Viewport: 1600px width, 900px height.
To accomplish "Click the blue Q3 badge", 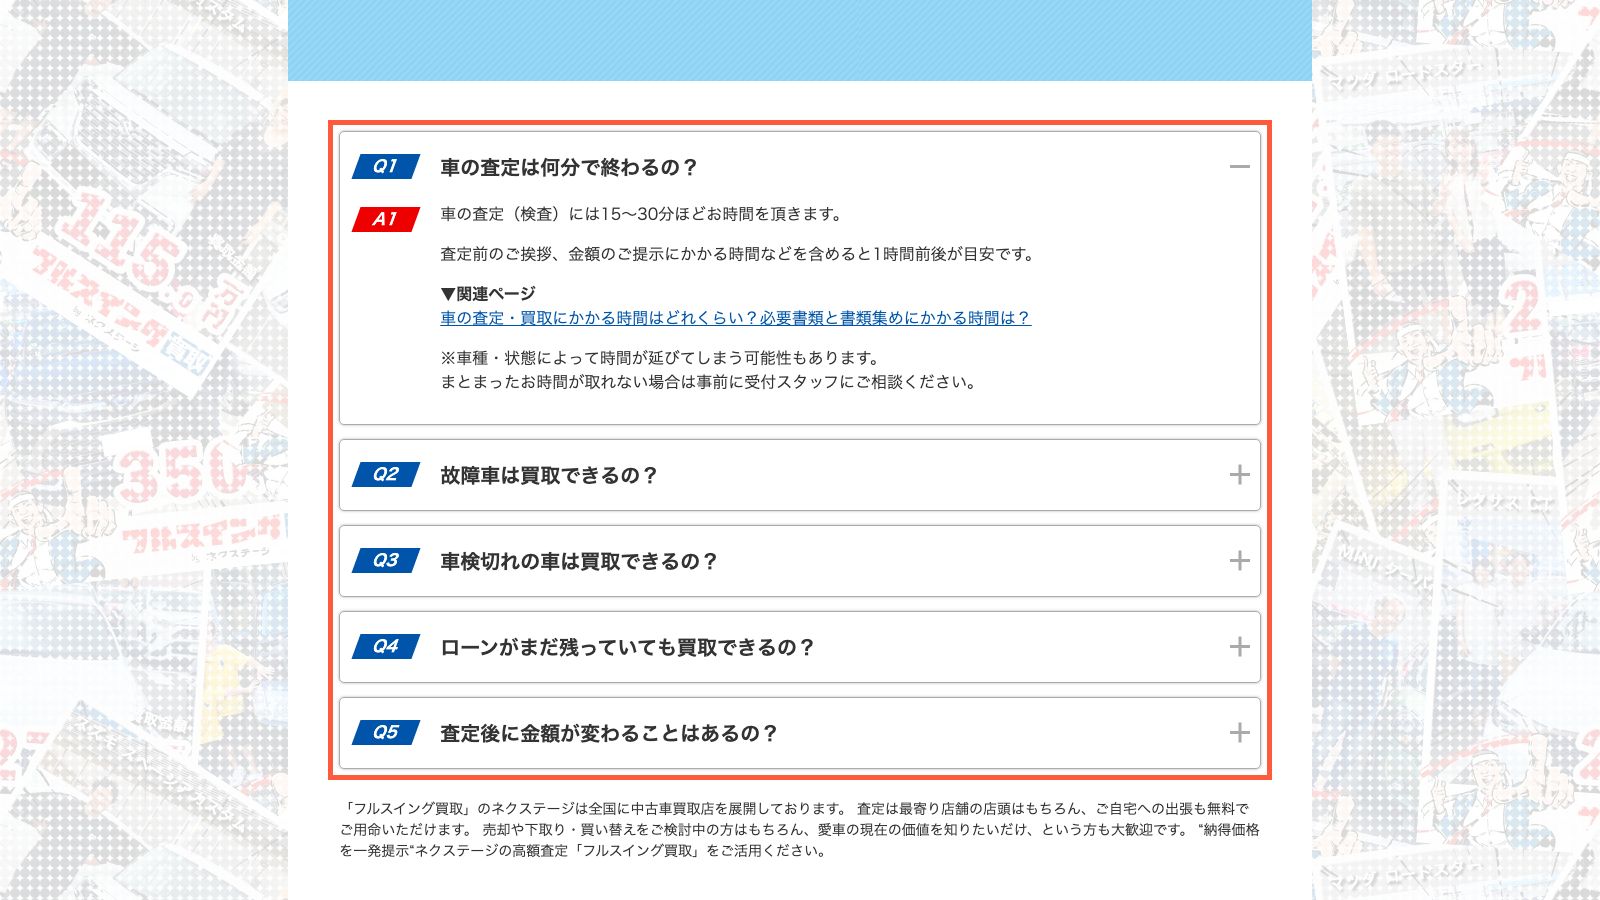I will pyautogui.click(x=386, y=561).
